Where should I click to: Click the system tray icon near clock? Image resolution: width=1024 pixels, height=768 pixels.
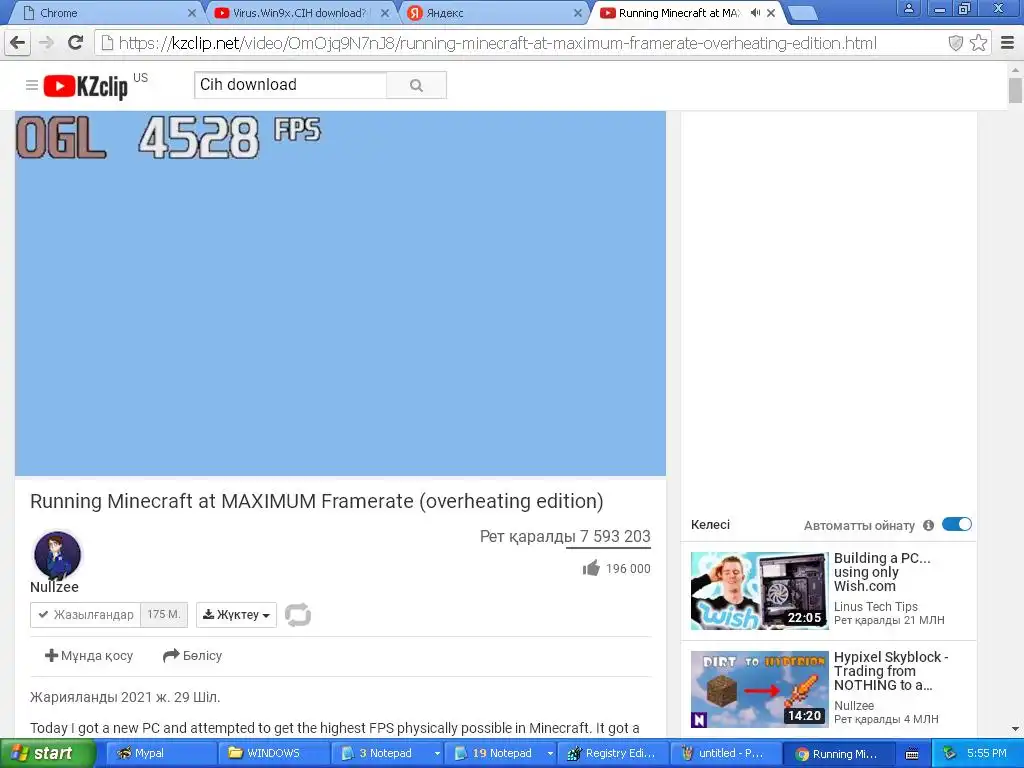pyautogui.click(x=950, y=753)
